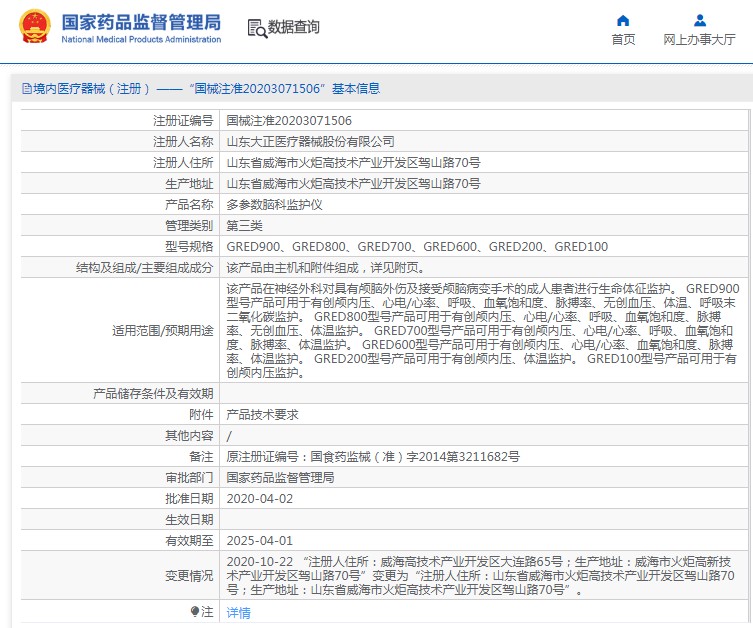Click the 首页 home icon
The width and height of the screenshot is (753, 628).
point(623,20)
